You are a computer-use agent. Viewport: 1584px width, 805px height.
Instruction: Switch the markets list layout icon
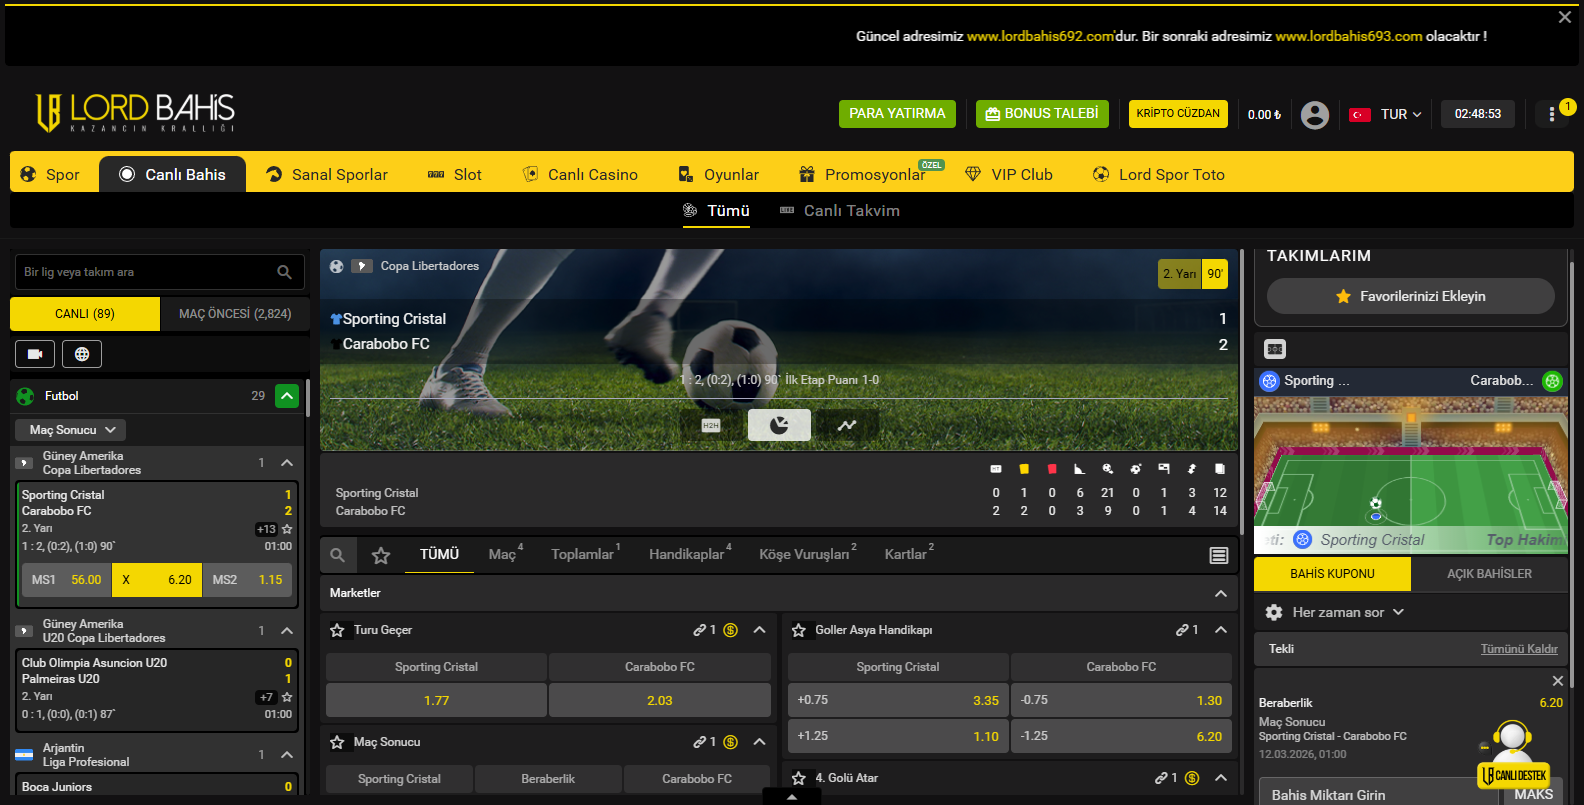pyautogui.click(x=1219, y=555)
